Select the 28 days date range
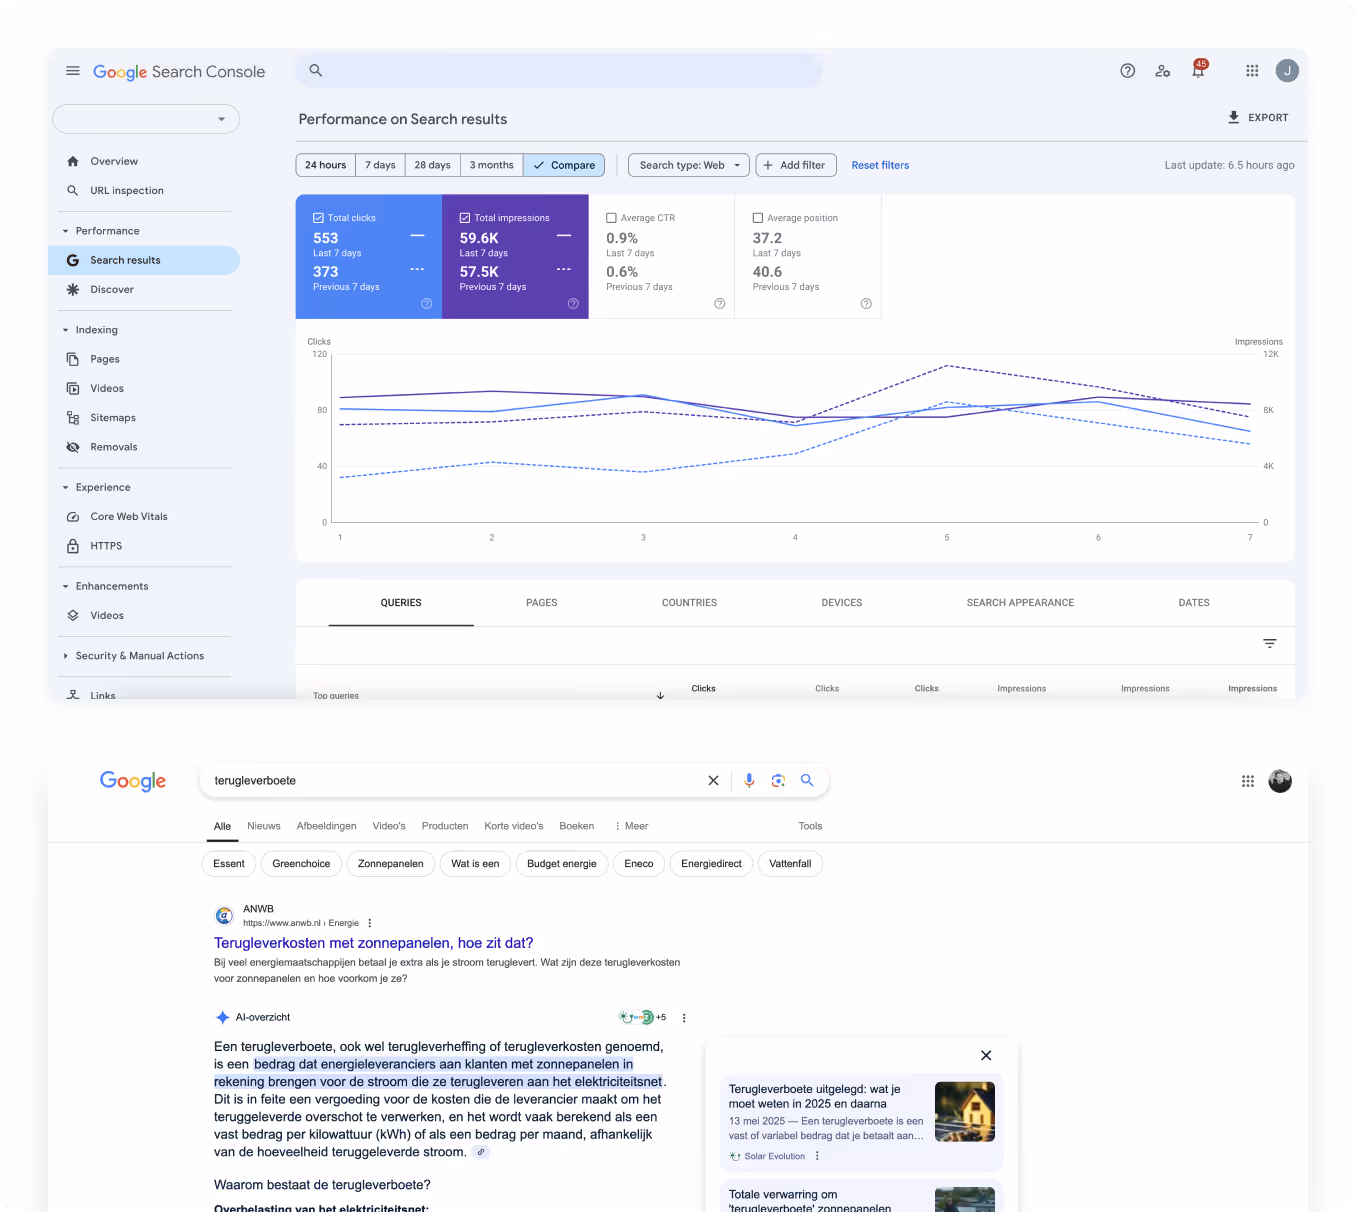 coord(433,165)
